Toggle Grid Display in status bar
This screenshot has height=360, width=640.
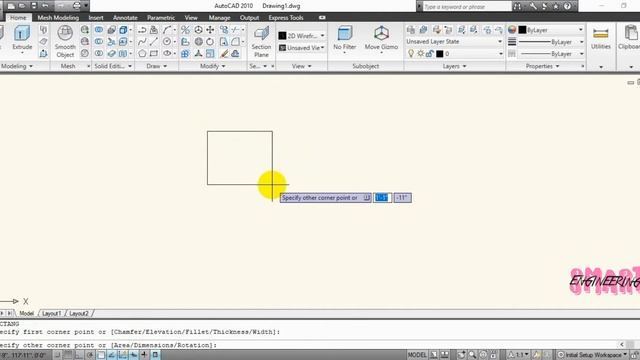click(x=68, y=355)
